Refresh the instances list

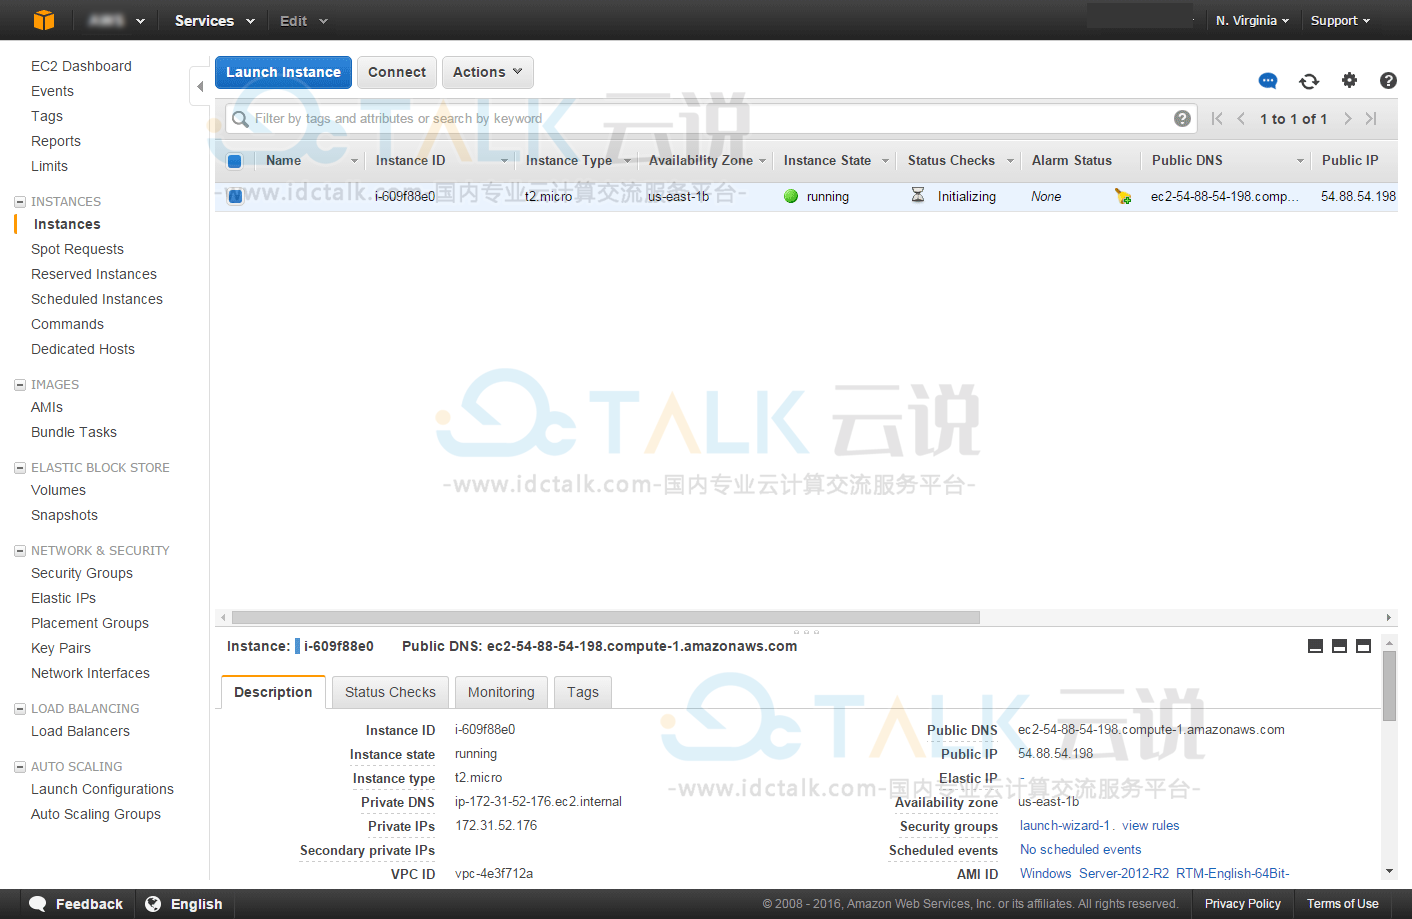click(x=1309, y=81)
